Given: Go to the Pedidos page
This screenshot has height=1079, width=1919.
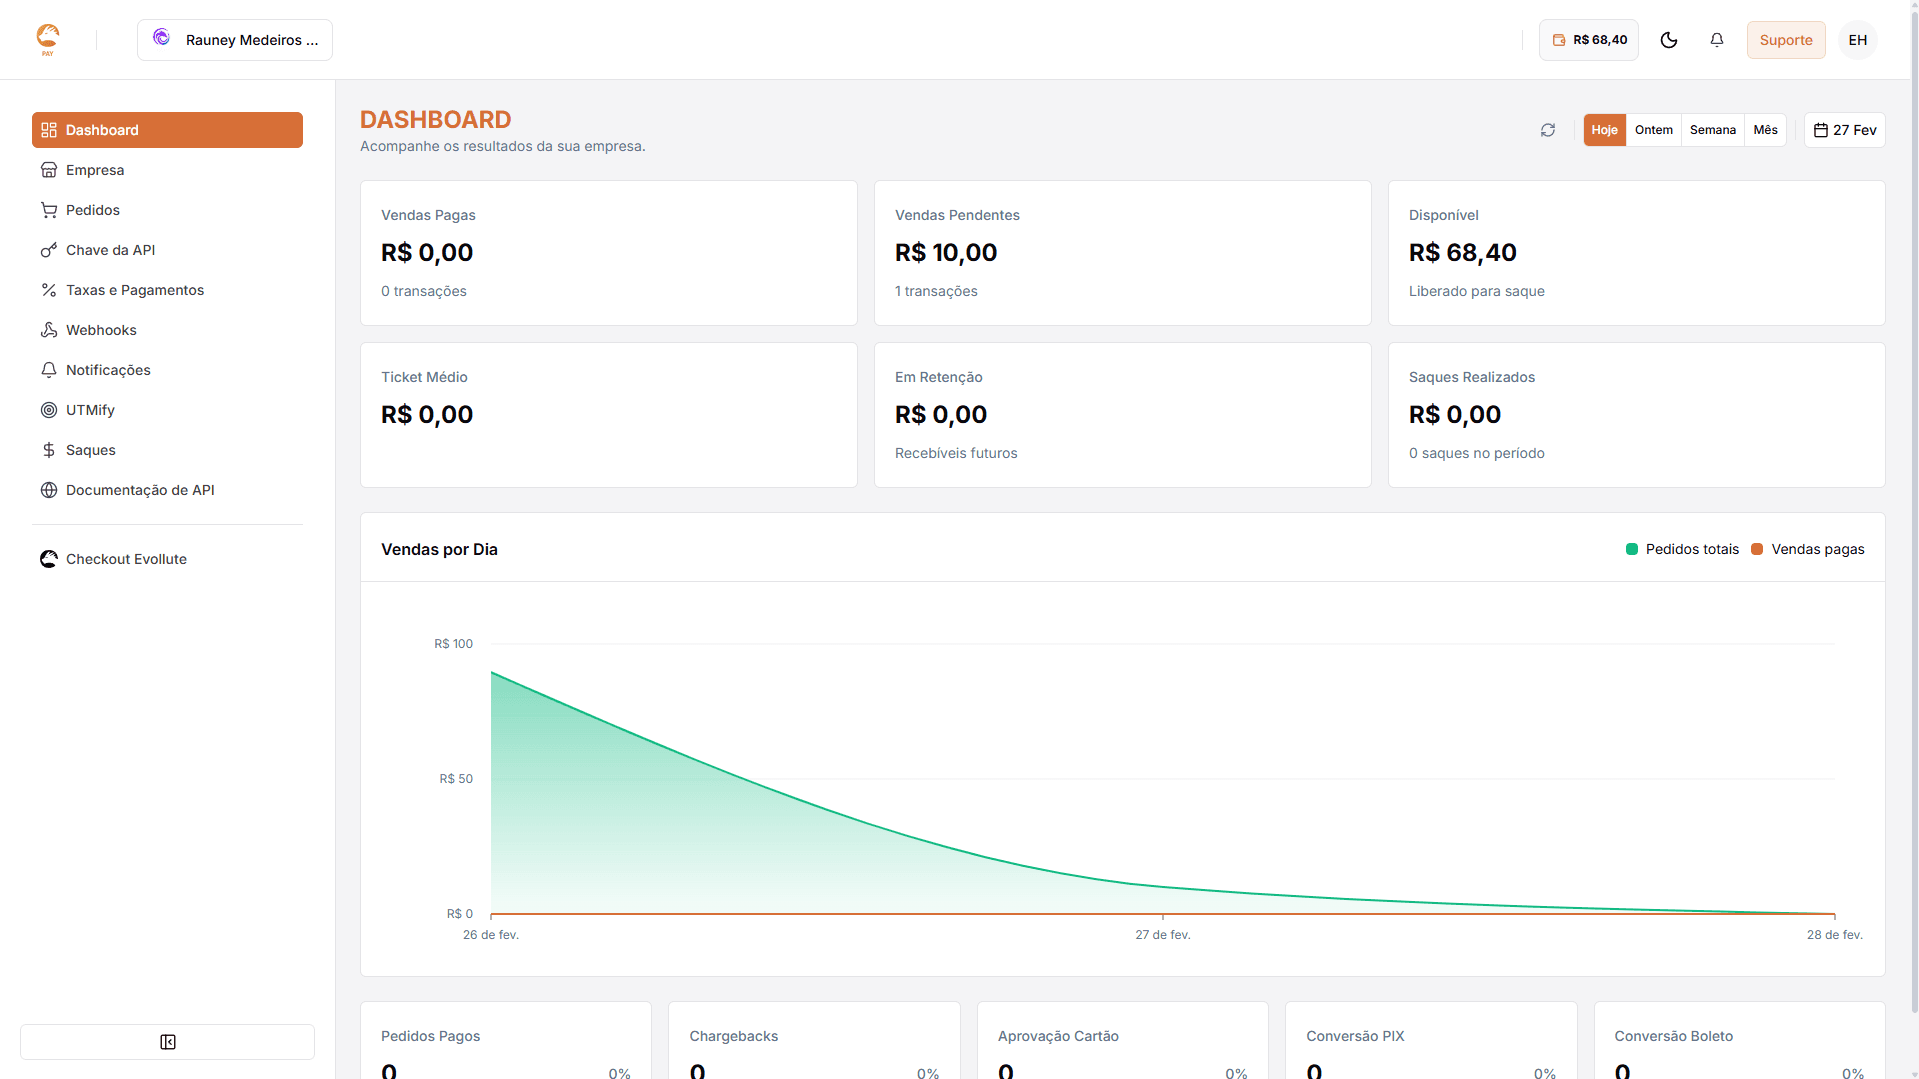Looking at the screenshot, I should 167,210.
